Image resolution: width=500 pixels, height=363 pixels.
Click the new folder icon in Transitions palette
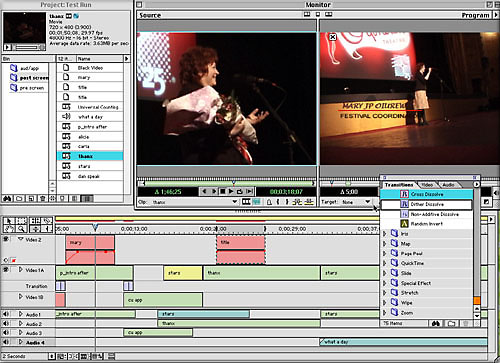tap(451, 323)
